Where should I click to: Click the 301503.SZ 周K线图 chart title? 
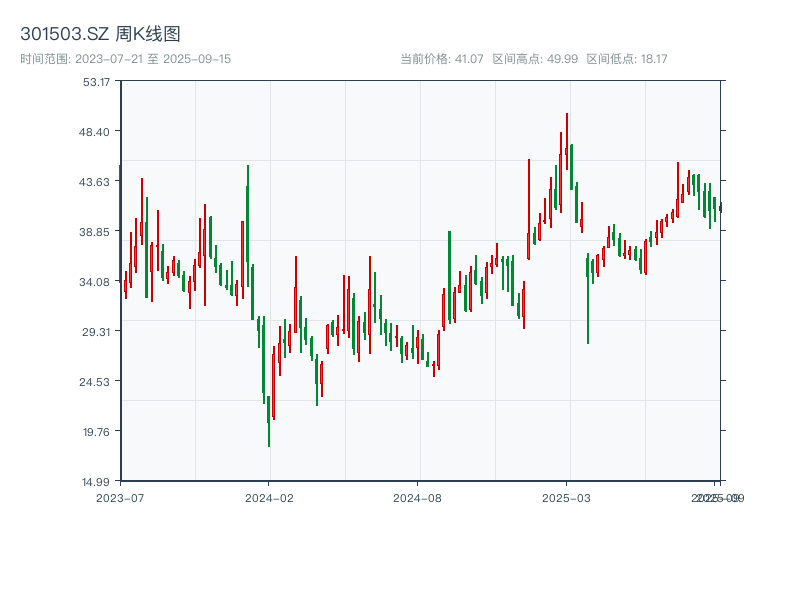click(x=100, y=34)
